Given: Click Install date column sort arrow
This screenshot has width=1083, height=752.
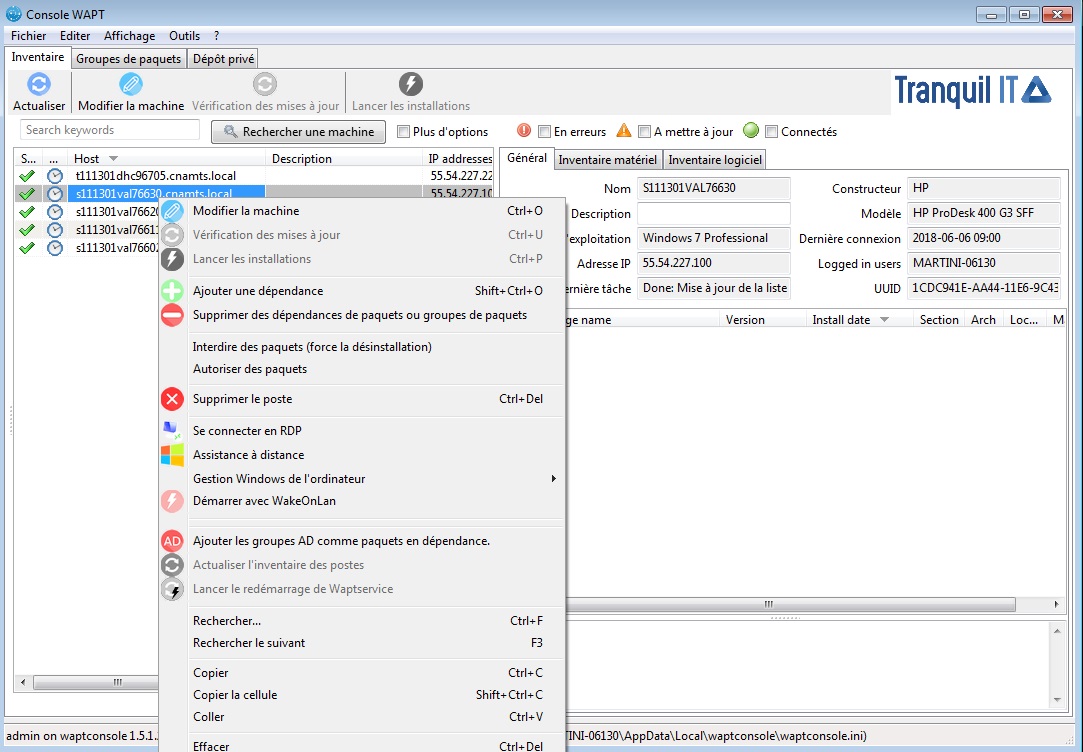Looking at the screenshot, I should coord(884,320).
